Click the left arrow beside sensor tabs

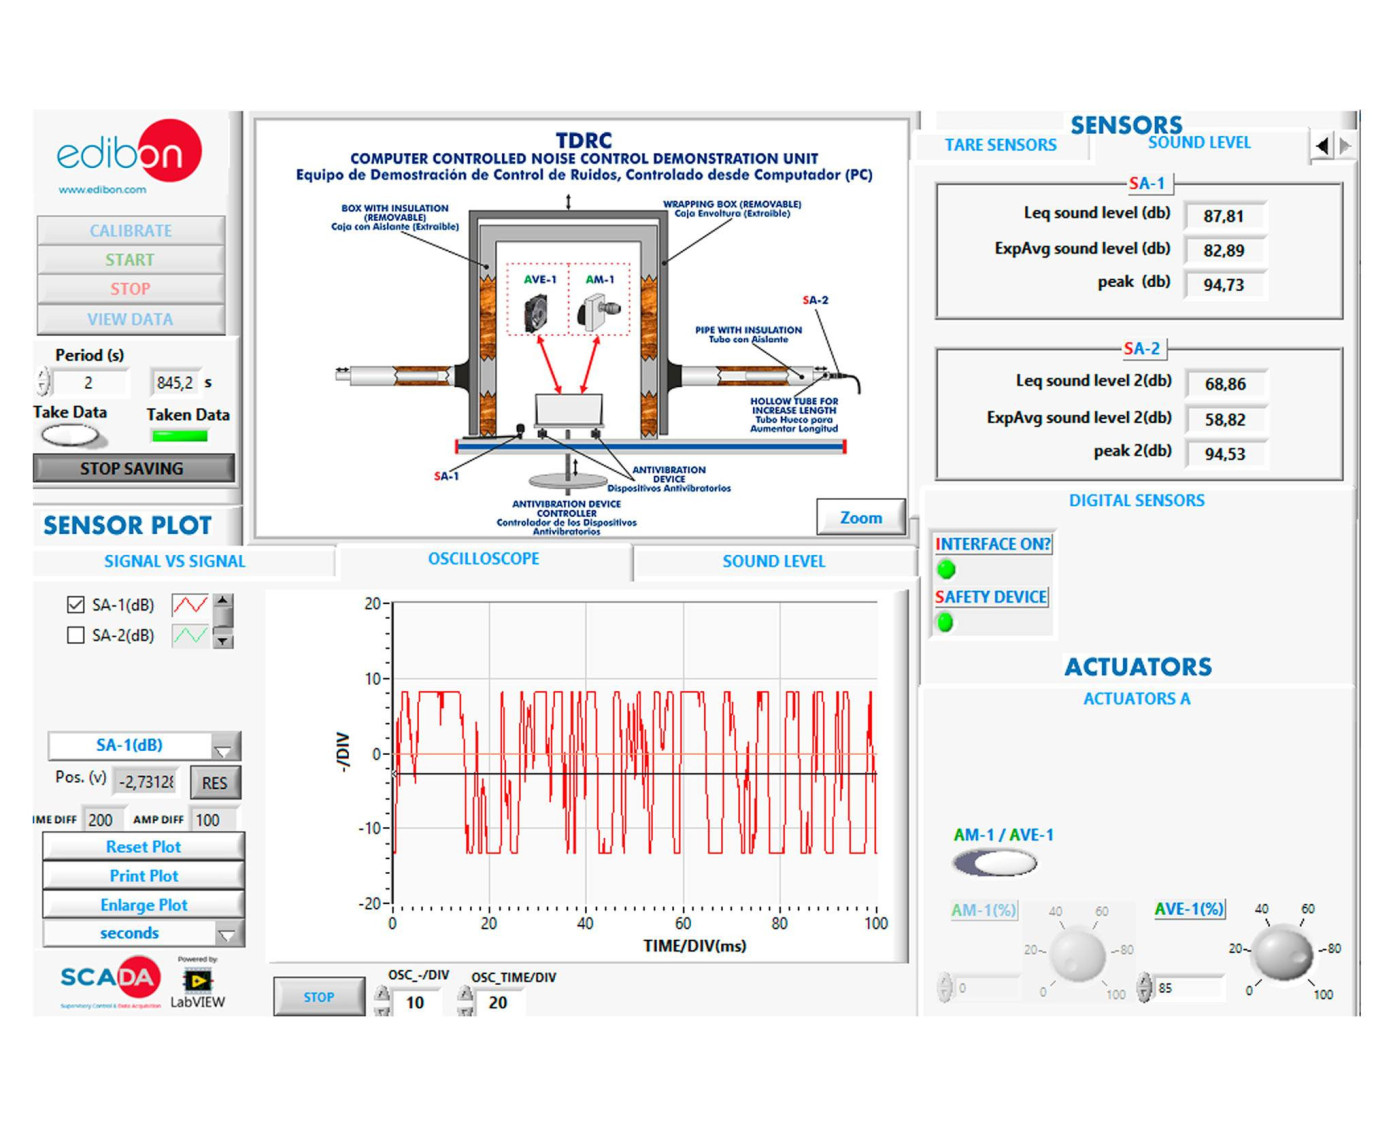tap(1321, 146)
